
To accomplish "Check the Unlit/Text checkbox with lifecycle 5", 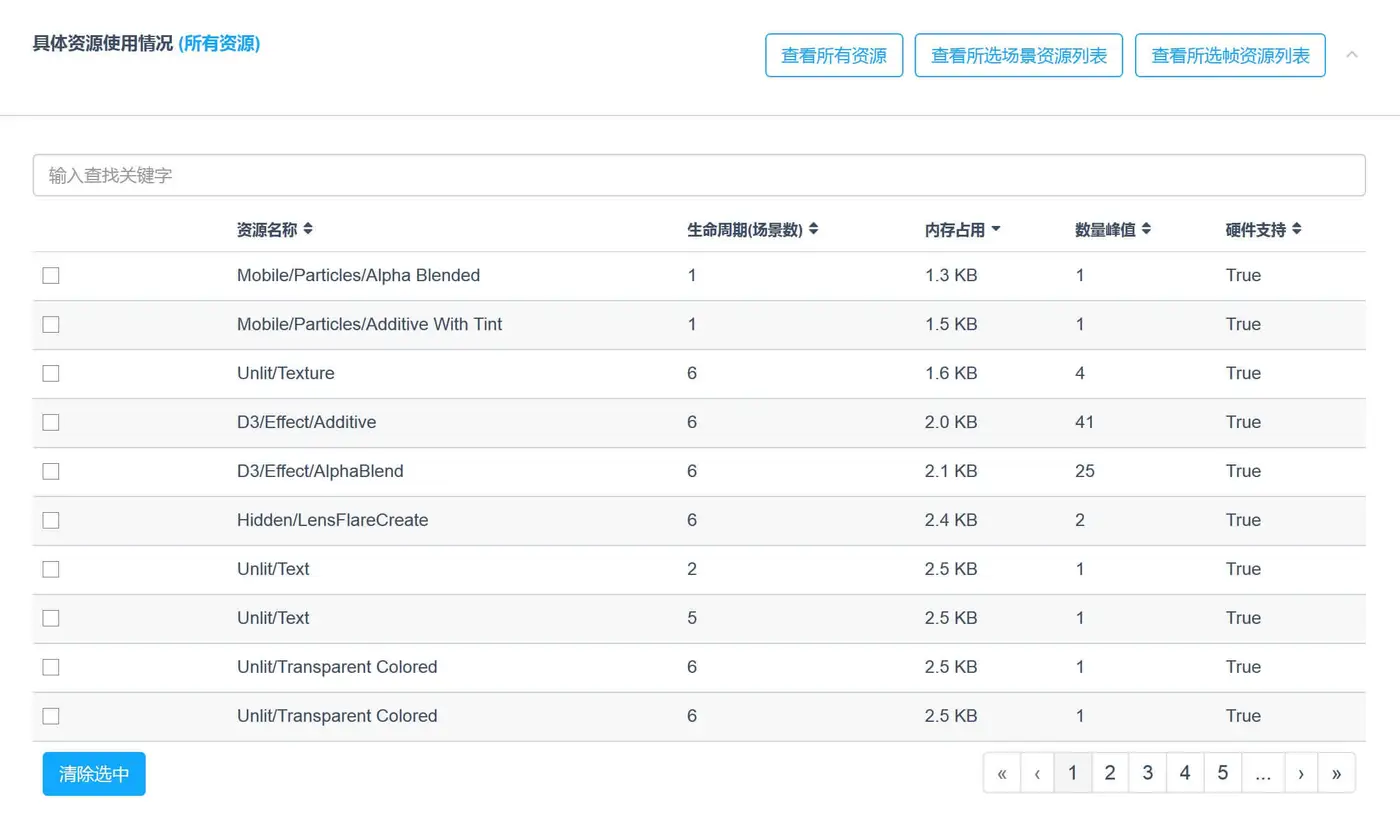I will [51, 618].
